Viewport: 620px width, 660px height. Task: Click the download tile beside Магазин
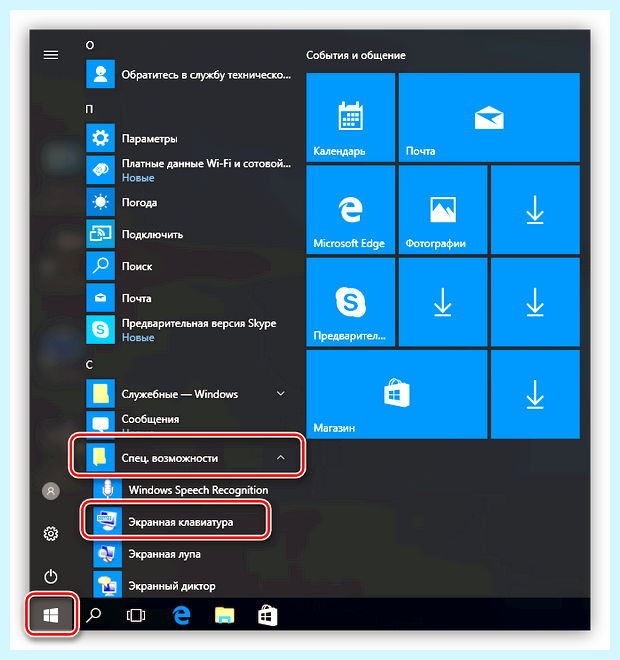535,394
